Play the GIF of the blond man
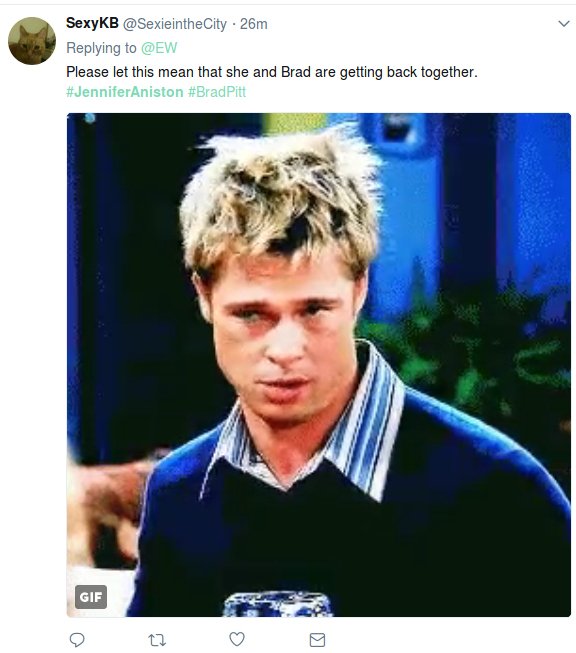576x653 pixels. pyautogui.click(x=319, y=365)
